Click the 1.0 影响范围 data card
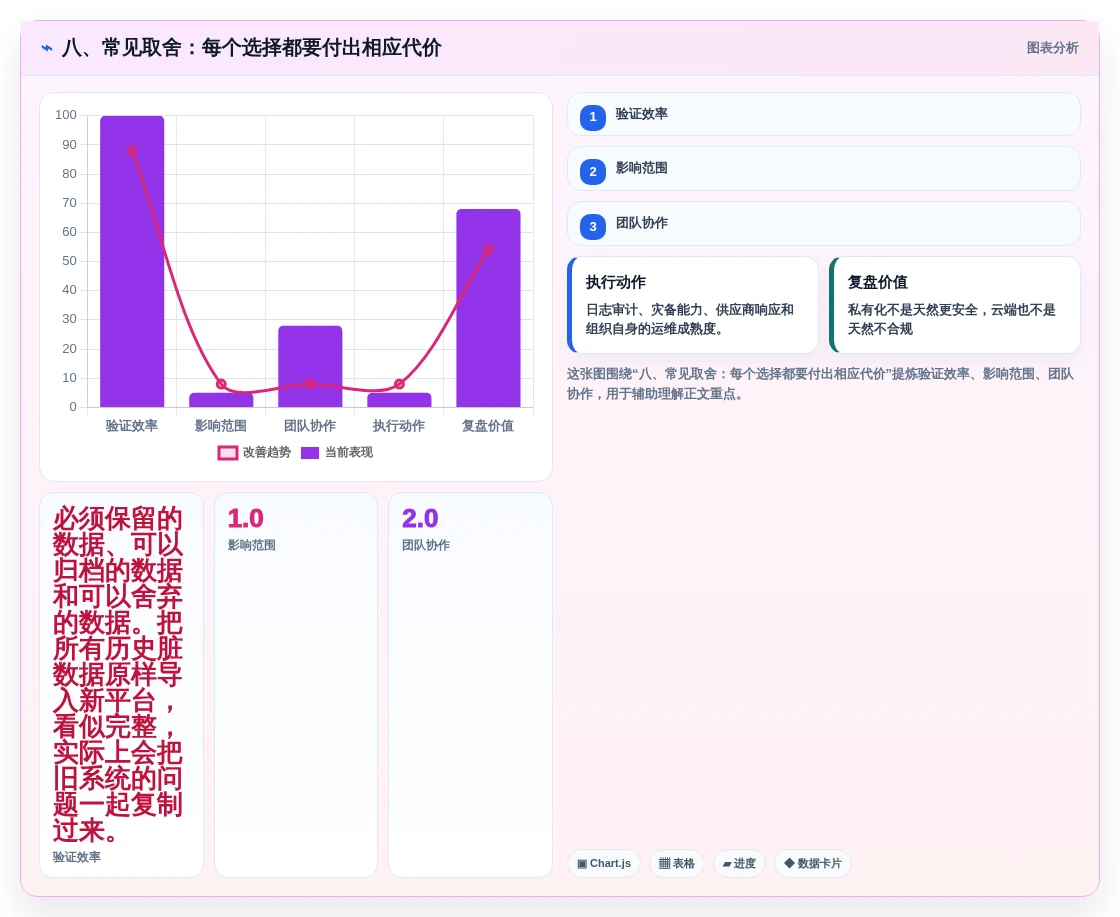1120x917 pixels. 296,685
